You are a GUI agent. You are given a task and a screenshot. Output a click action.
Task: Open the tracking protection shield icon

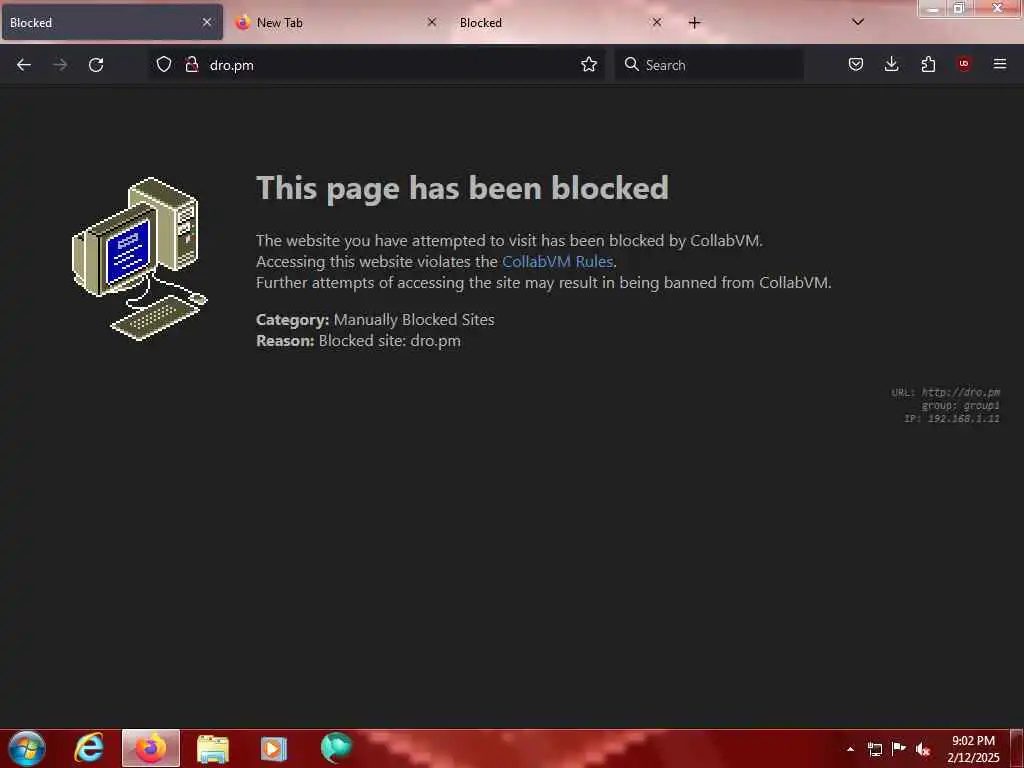(x=163, y=64)
